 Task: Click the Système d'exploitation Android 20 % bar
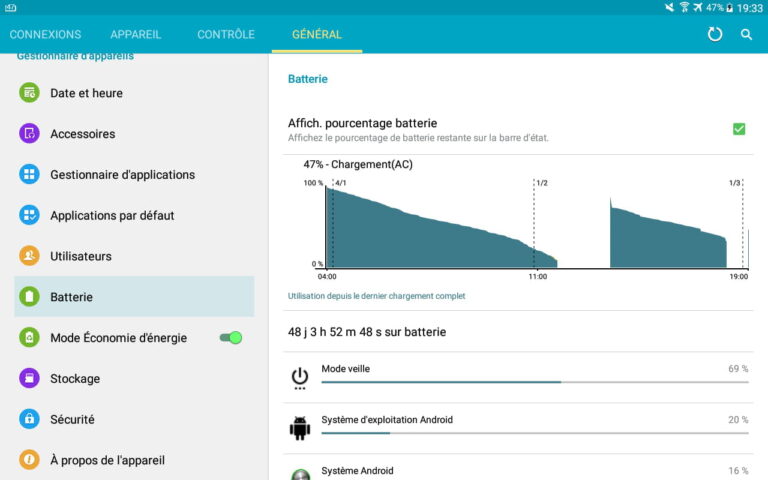535,433
